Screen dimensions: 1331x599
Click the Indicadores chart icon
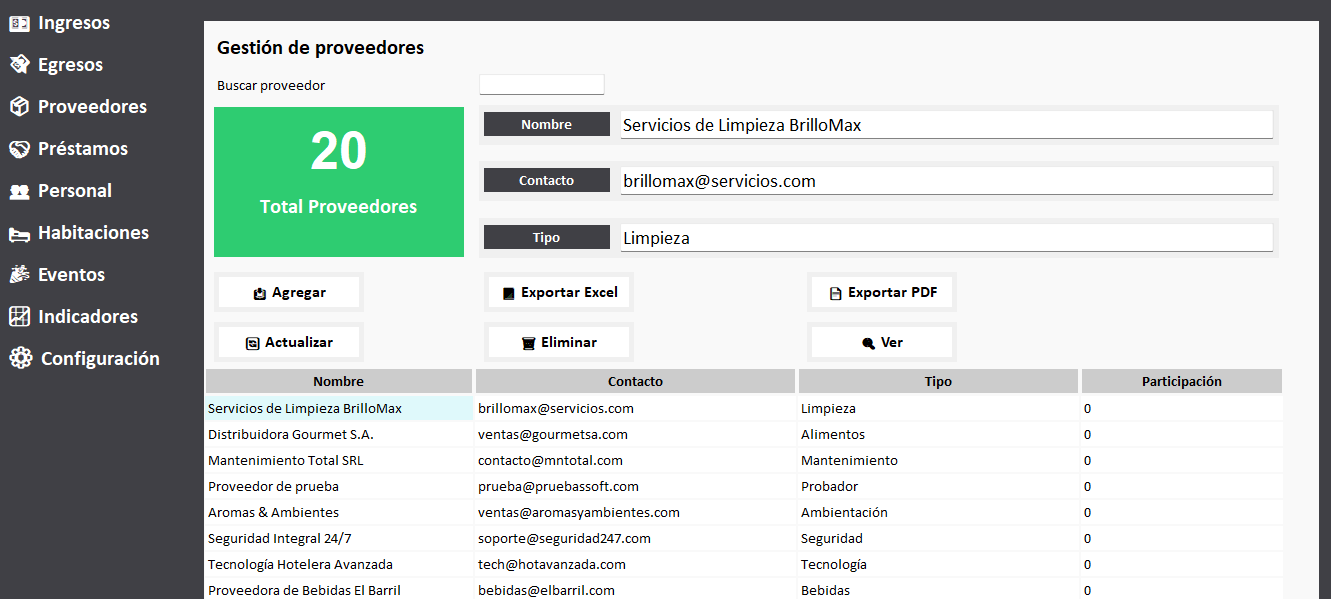[x=19, y=317]
